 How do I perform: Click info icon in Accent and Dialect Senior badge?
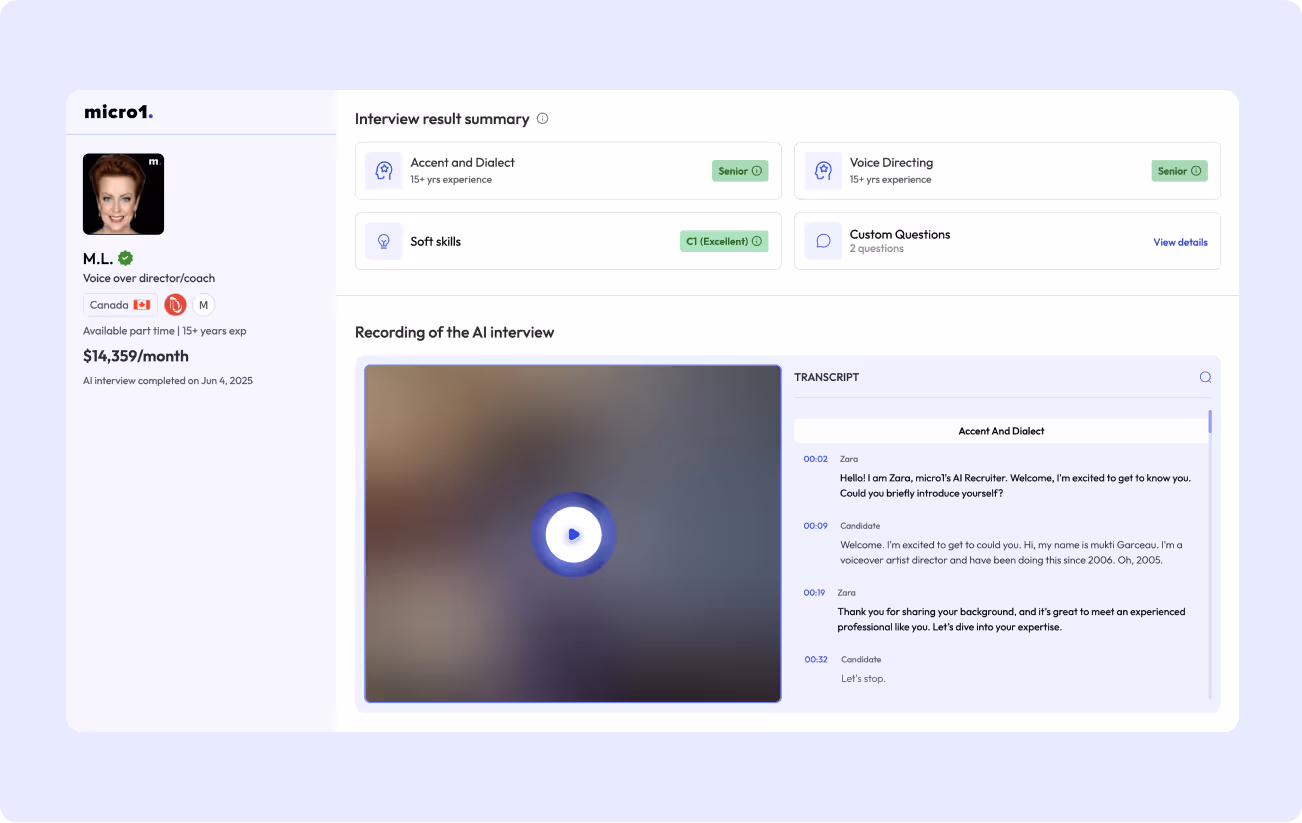[x=757, y=171]
